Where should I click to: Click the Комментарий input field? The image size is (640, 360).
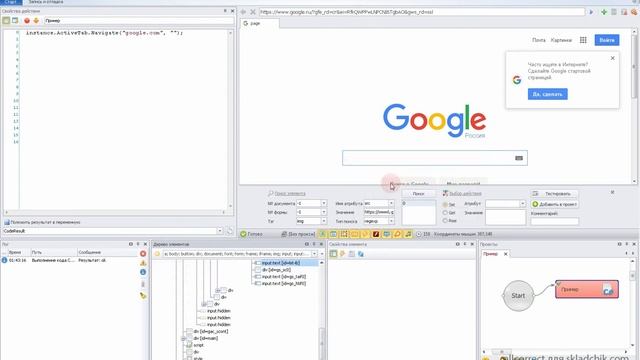(x=554, y=222)
